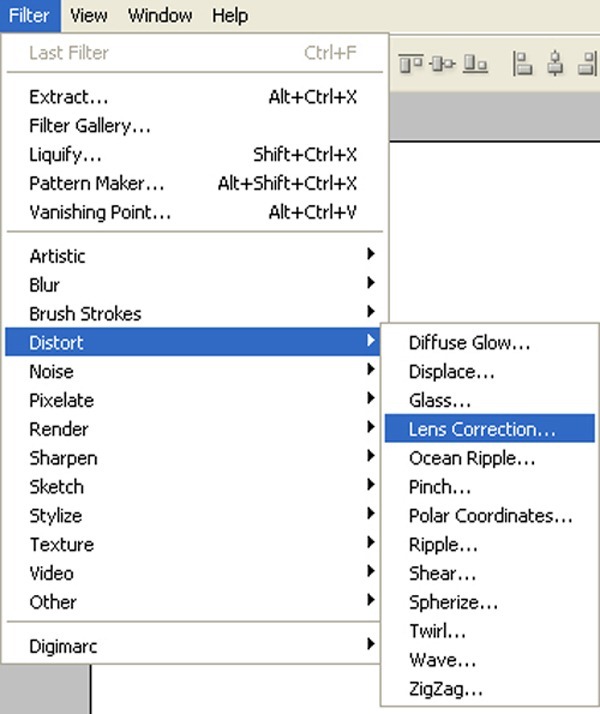Screen dimensions: 600x714
Task: Select the ZigZag filter
Action: [445, 689]
